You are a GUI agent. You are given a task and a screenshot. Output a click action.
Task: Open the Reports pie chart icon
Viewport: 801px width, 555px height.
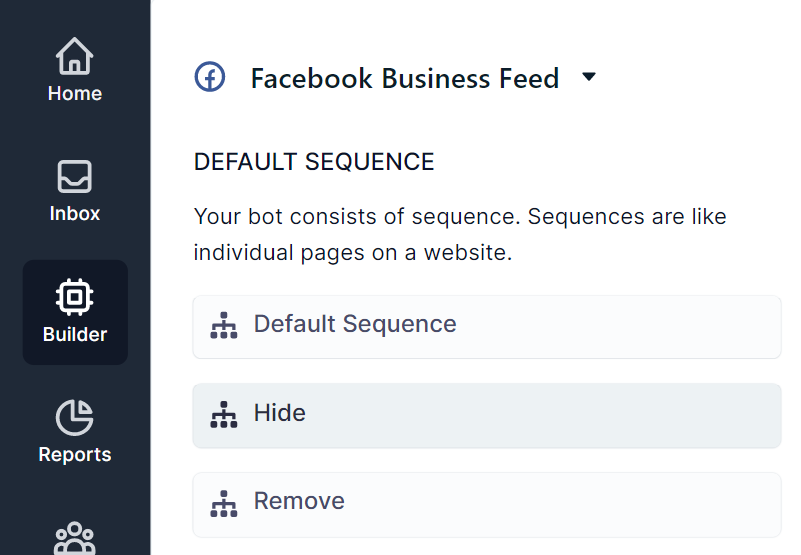75,417
